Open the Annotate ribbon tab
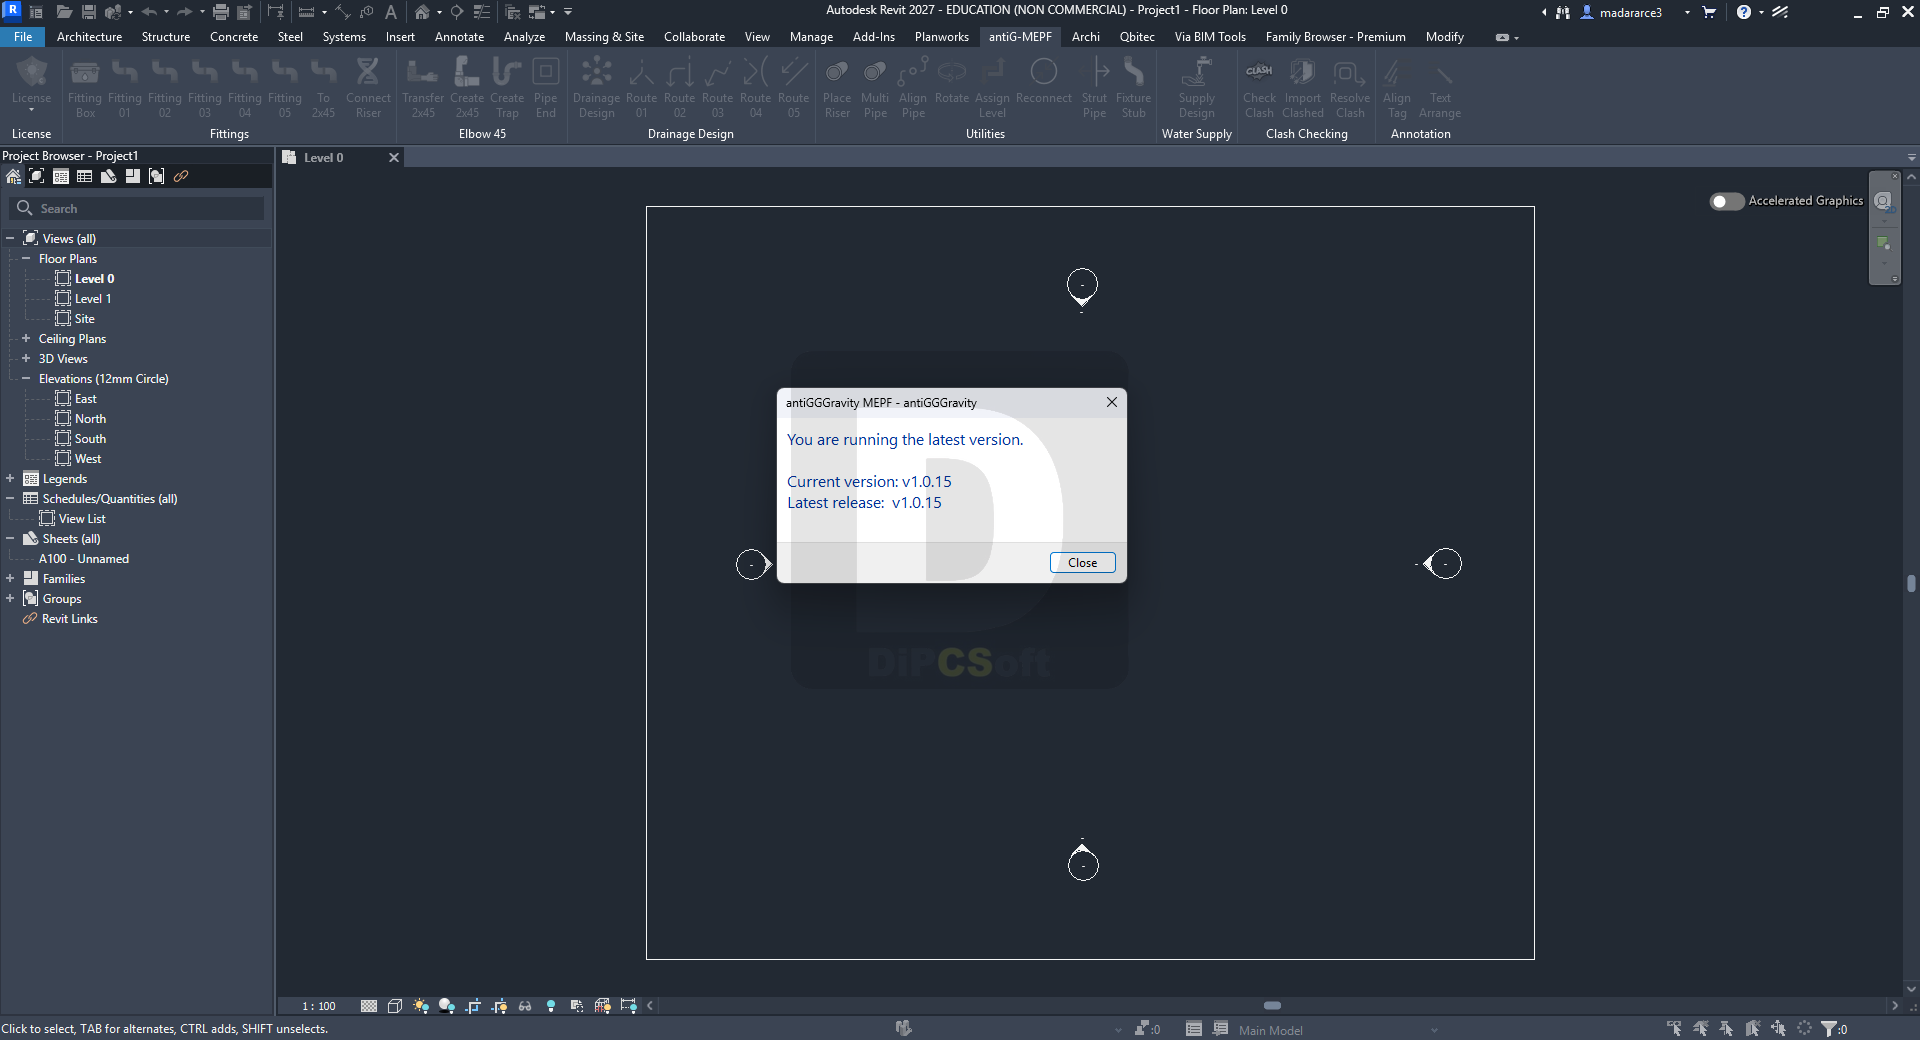The image size is (1920, 1040). (459, 37)
